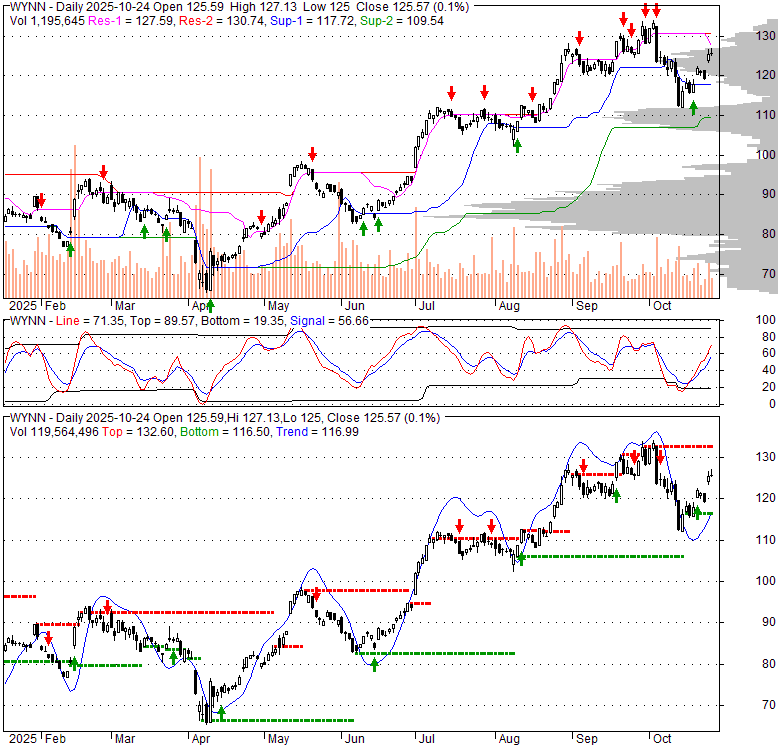Click the 'Sep' month label on bottom chart axis
This screenshot has height=745, width=780.
point(586,739)
